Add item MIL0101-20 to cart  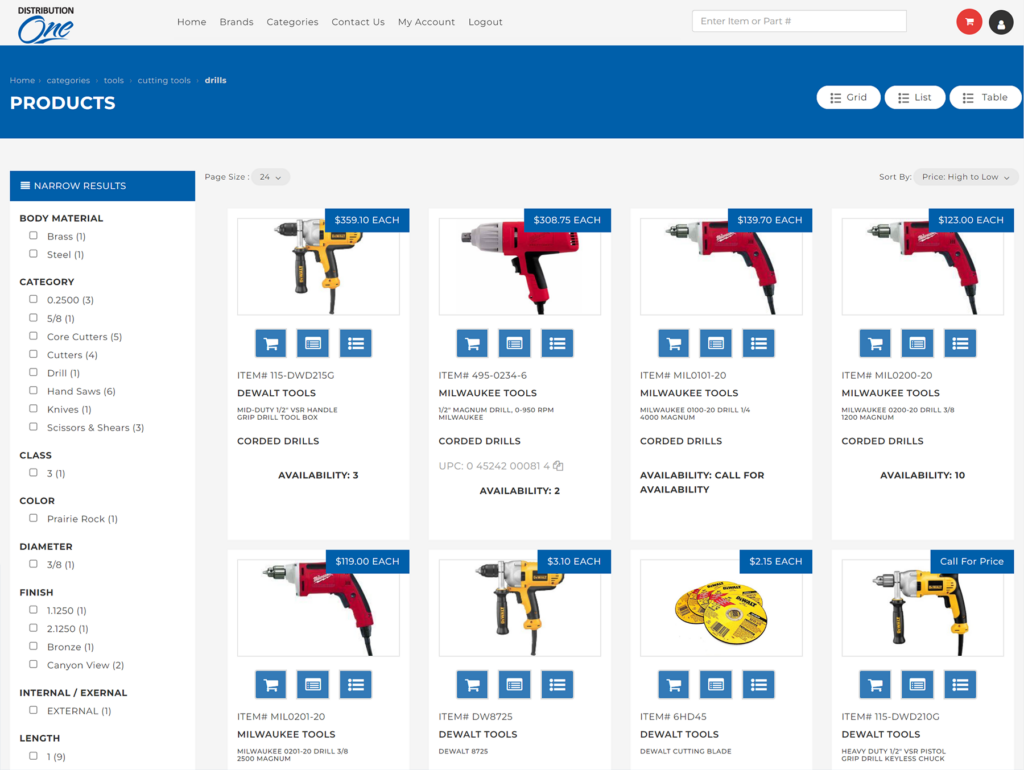673,343
